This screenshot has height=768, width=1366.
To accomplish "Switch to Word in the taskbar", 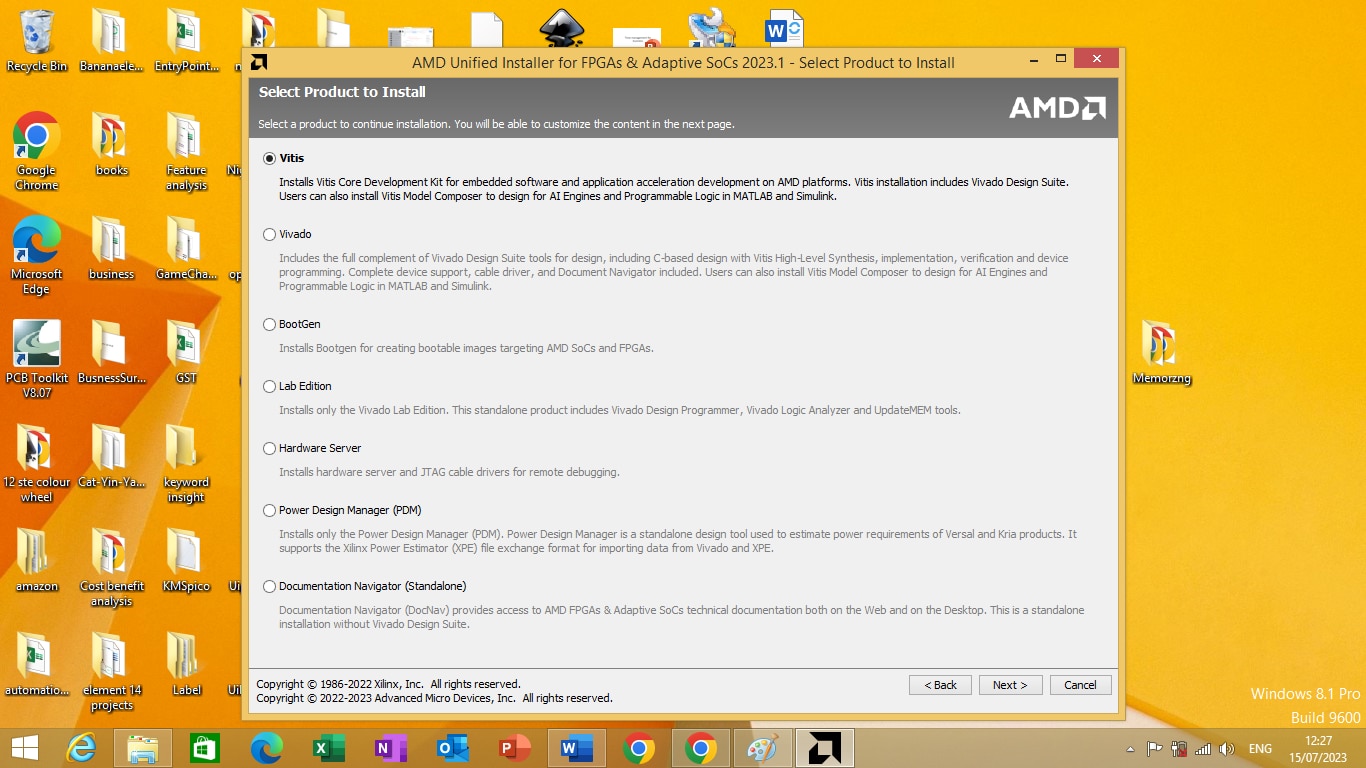I will pyautogui.click(x=577, y=748).
